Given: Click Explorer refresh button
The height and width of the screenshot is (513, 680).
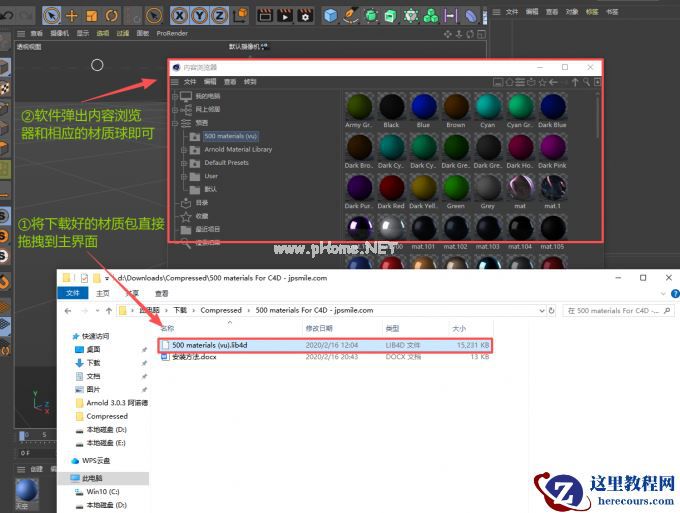Looking at the screenshot, I should click(552, 310).
